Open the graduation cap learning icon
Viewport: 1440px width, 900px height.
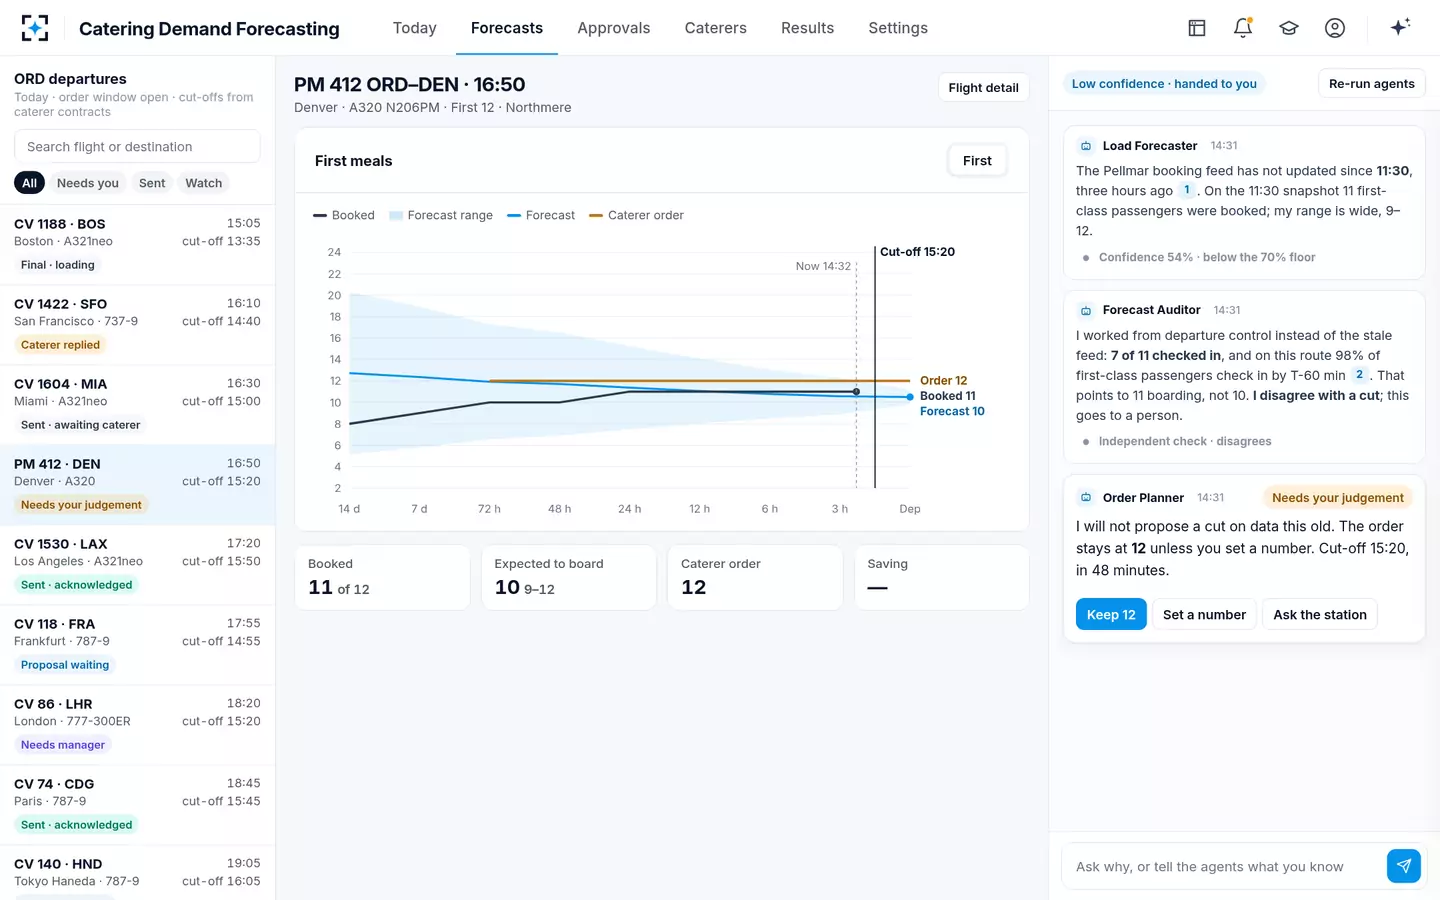point(1289,28)
